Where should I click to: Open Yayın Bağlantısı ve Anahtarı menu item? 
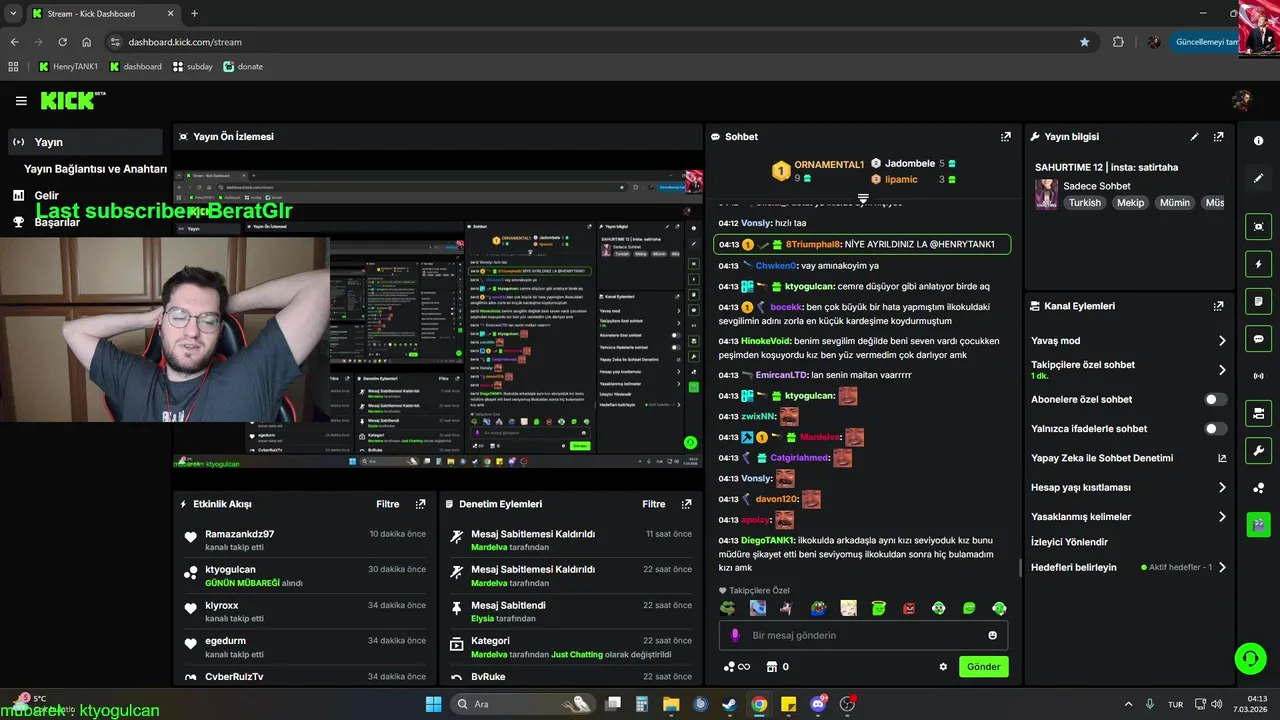[x=95, y=169]
